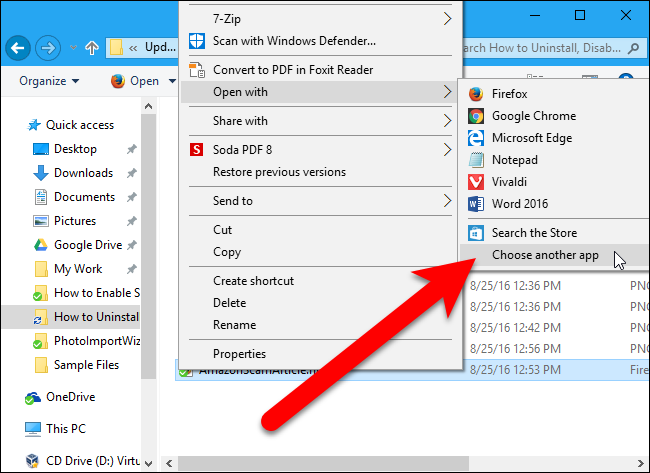Open Documents in the sidebar
Viewport: 650px width, 473px height.
(x=74, y=197)
